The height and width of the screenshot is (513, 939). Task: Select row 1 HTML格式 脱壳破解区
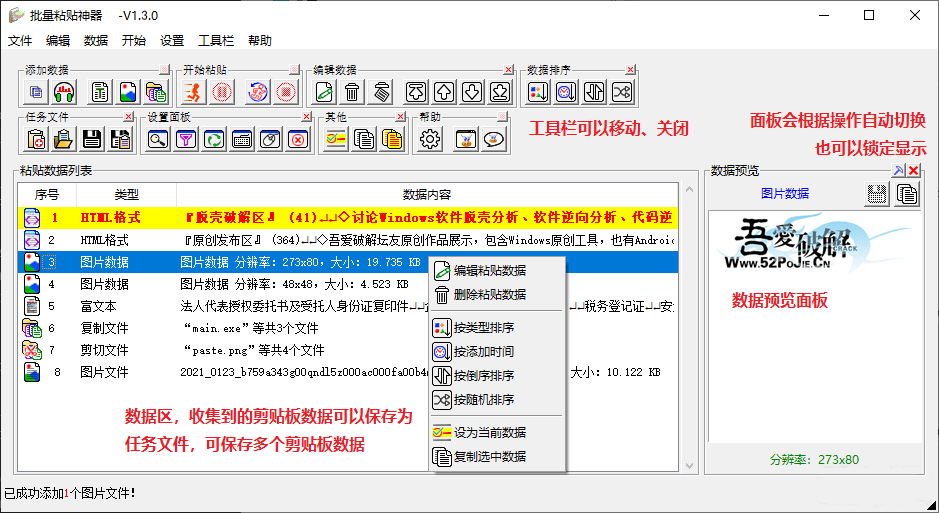point(348,218)
